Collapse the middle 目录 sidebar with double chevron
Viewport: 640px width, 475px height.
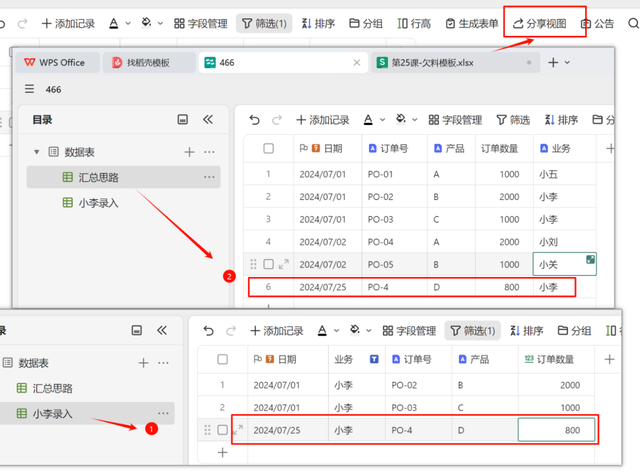(208, 120)
